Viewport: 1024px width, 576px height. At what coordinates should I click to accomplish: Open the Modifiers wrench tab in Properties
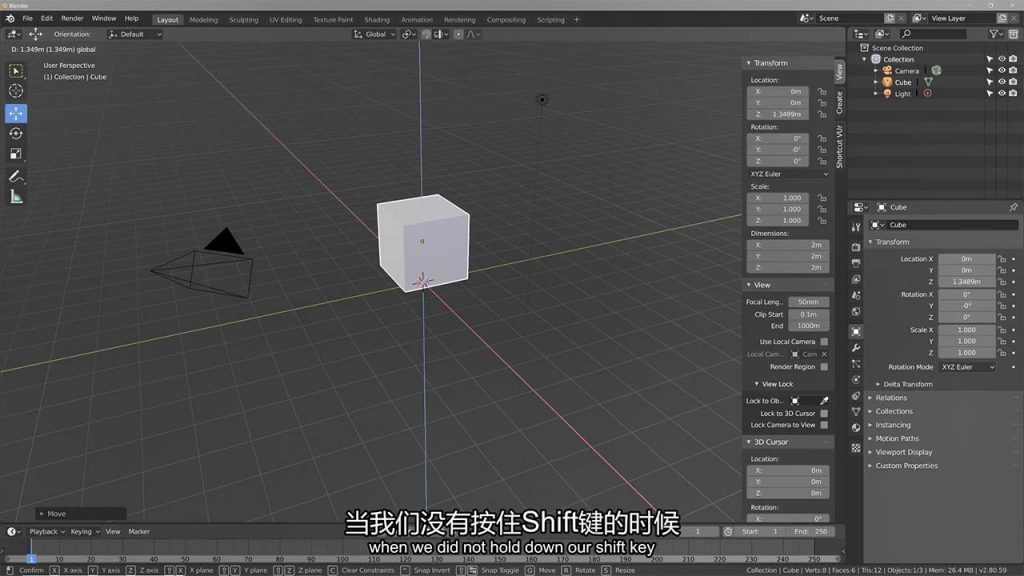(x=856, y=347)
